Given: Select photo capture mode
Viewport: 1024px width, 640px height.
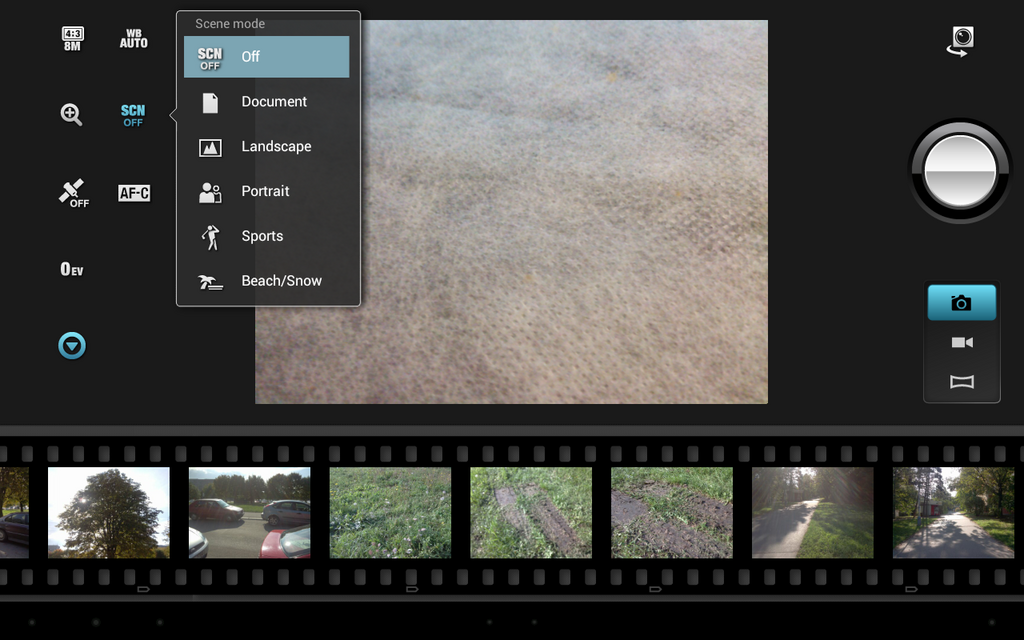Looking at the screenshot, I should [x=961, y=303].
